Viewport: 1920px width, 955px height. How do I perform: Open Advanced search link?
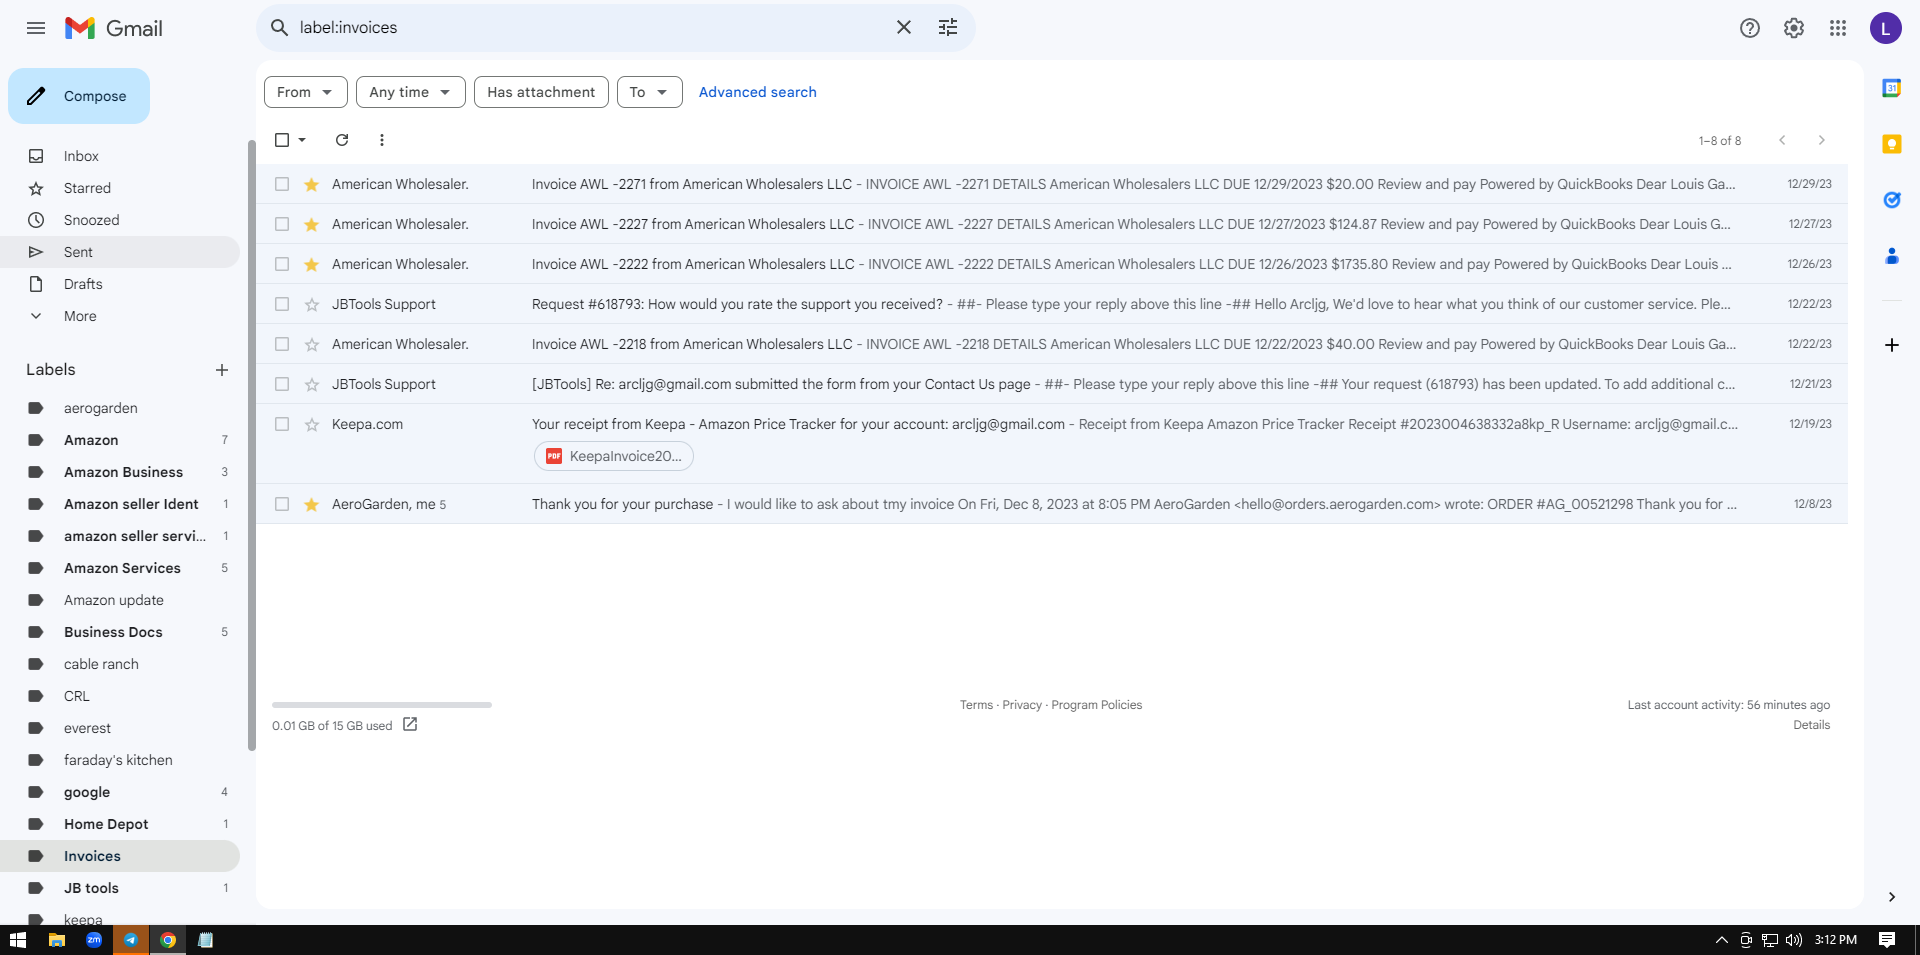coord(758,92)
